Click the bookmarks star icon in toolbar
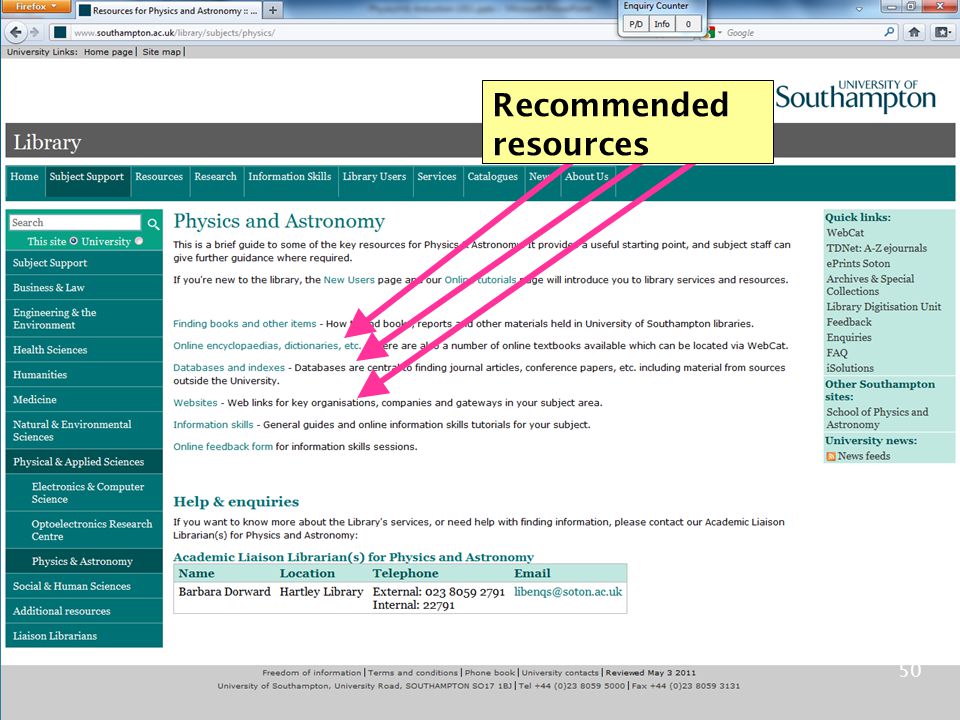Screen dimensions: 960x720 942,32
